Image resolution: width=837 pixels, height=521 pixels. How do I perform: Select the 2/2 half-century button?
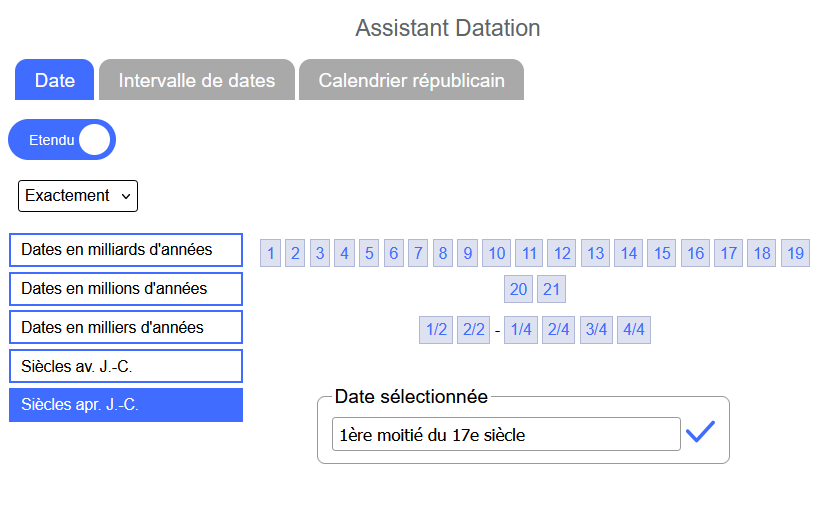coord(473,330)
